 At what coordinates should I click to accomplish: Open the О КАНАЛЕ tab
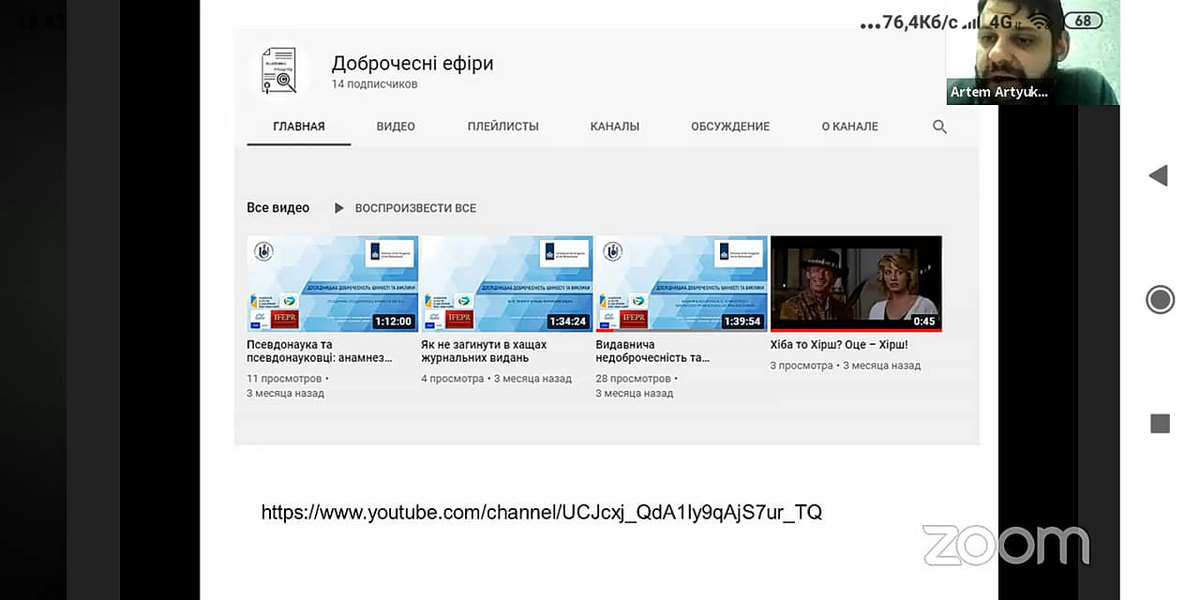pos(850,127)
